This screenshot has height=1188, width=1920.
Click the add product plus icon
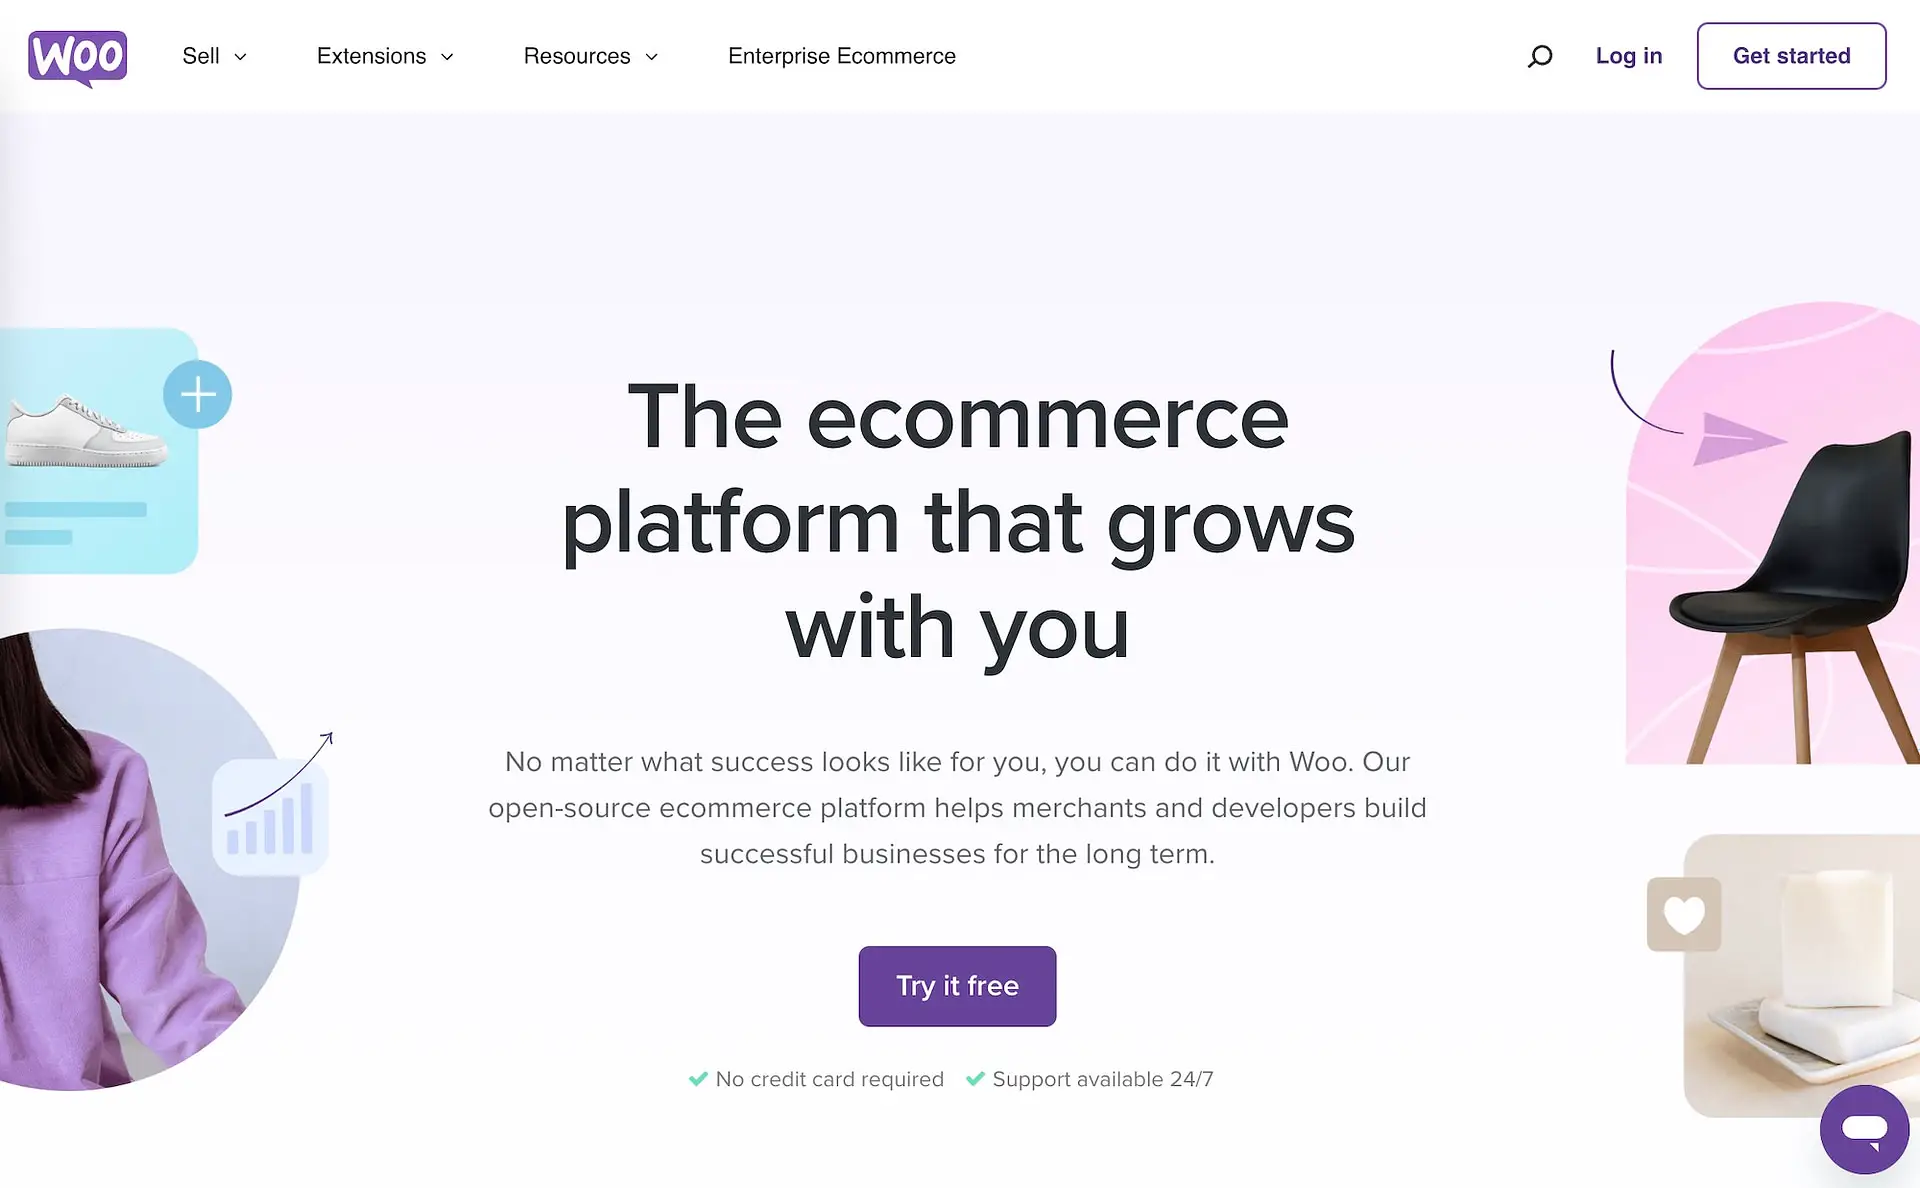point(197,395)
